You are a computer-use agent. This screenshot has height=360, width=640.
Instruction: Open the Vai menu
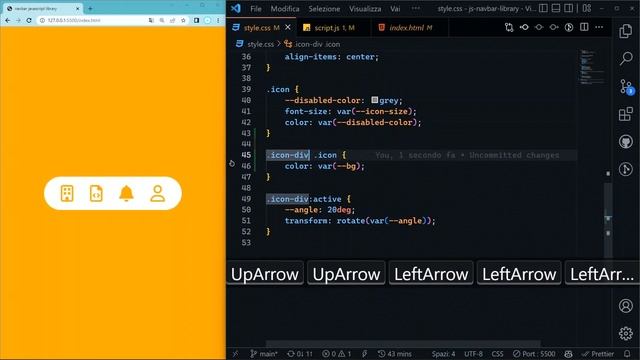395,9
